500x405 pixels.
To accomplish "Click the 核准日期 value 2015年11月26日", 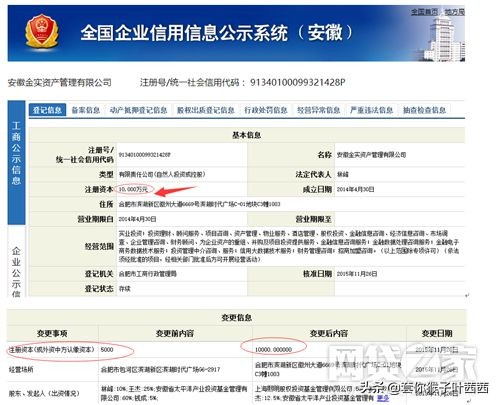I will point(357,274).
